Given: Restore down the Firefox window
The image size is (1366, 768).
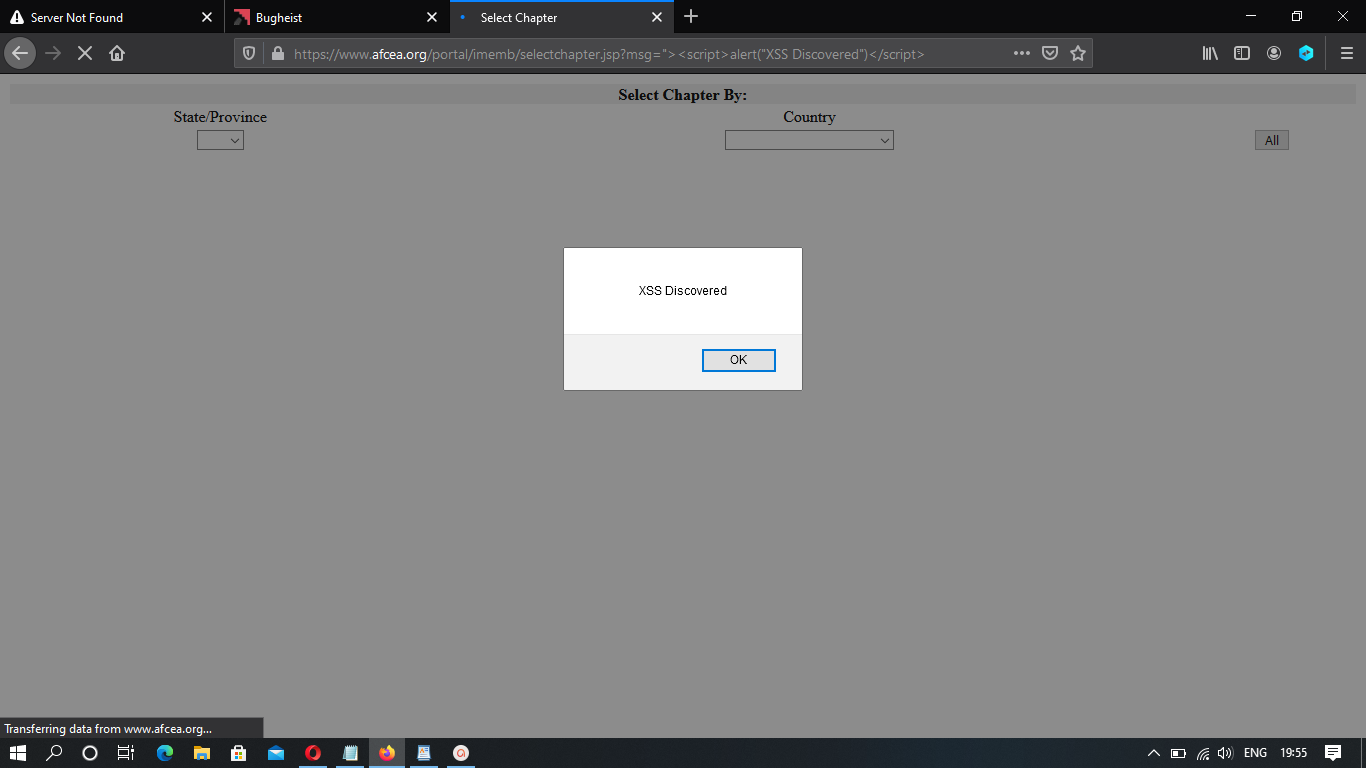Looking at the screenshot, I should (x=1297, y=16).
